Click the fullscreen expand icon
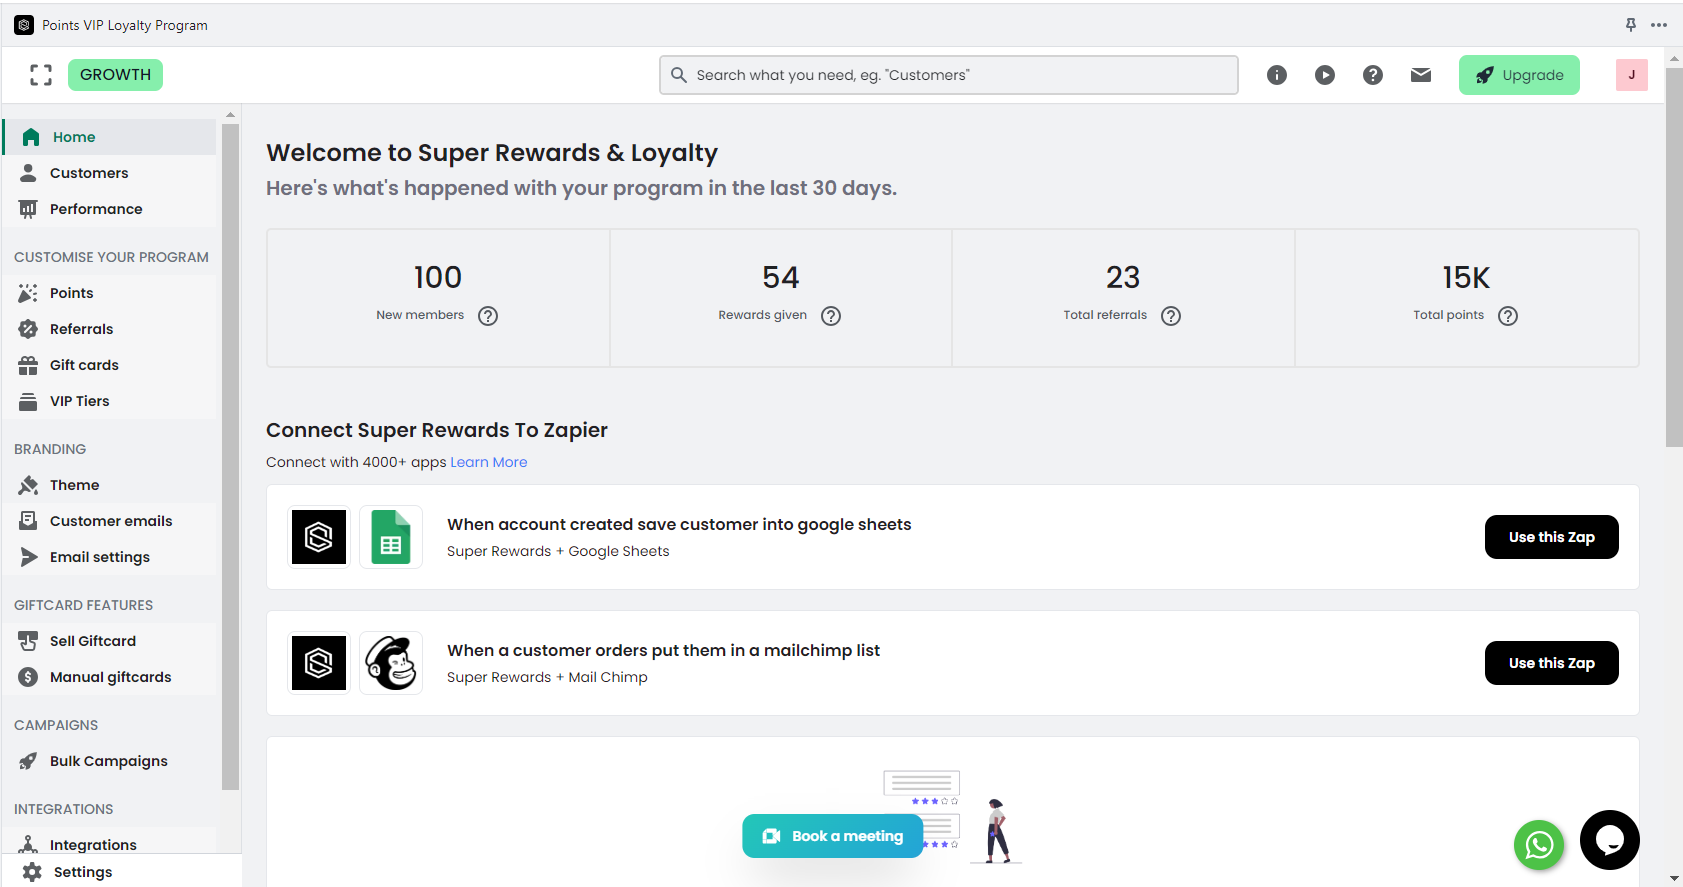1683x887 pixels. 41,75
